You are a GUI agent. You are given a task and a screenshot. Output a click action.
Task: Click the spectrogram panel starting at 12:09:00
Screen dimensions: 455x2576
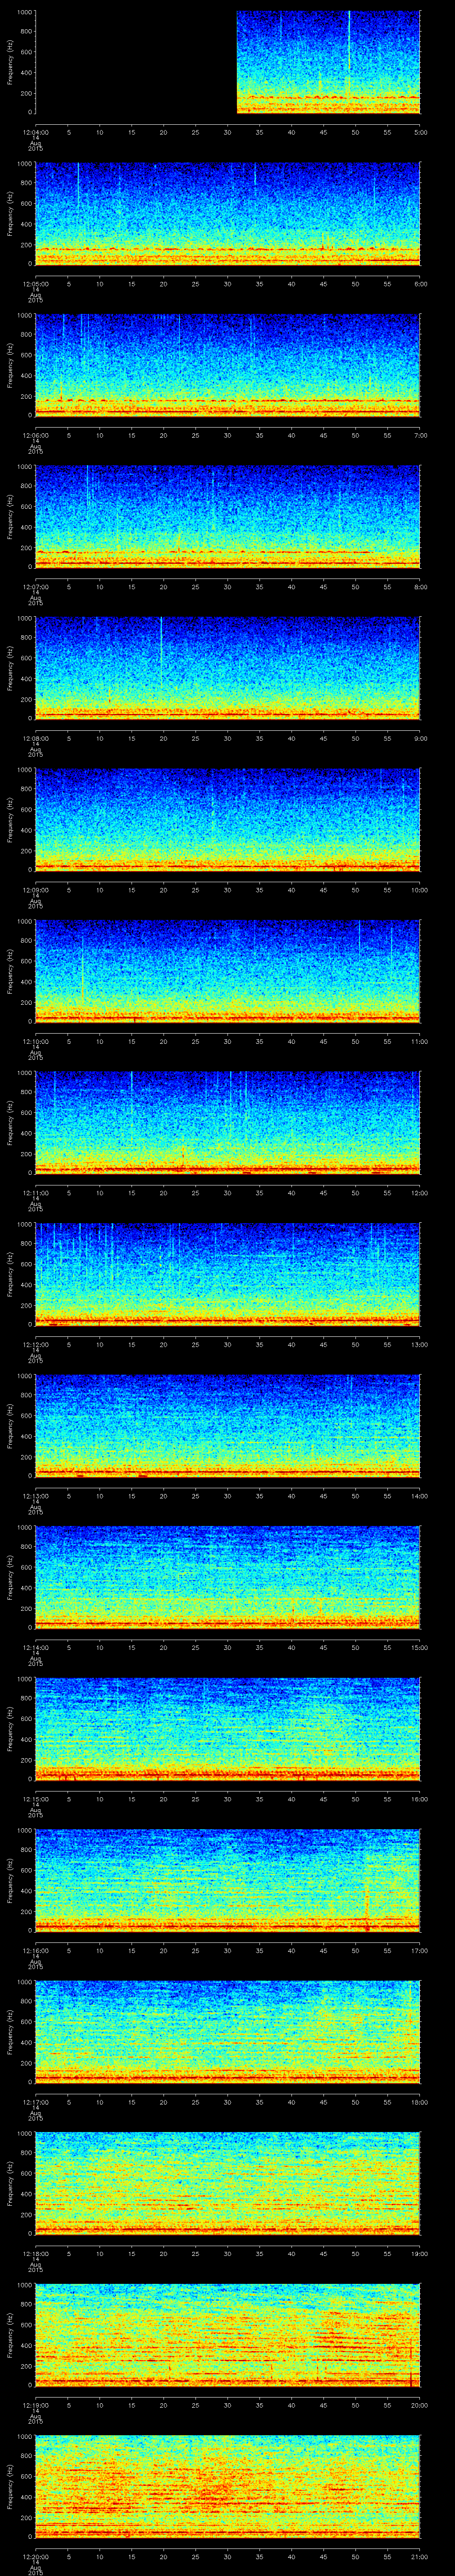click(x=228, y=820)
